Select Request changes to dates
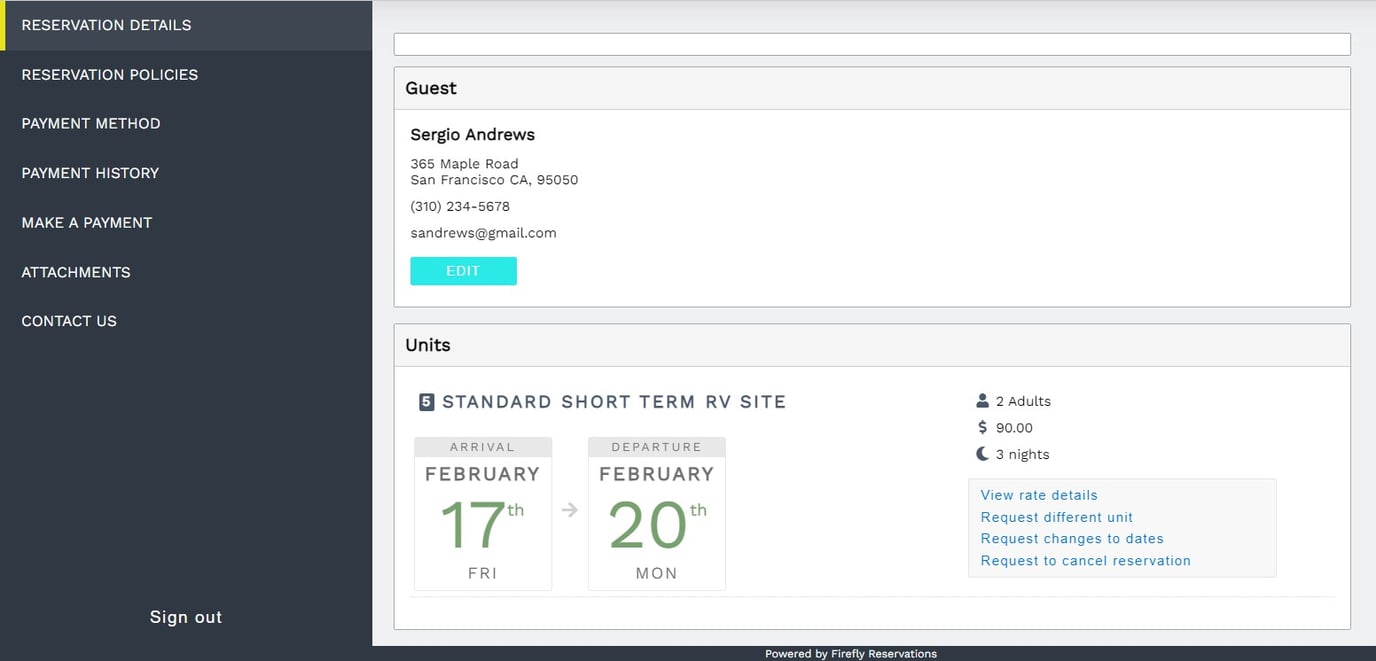 coord(1072,539)
